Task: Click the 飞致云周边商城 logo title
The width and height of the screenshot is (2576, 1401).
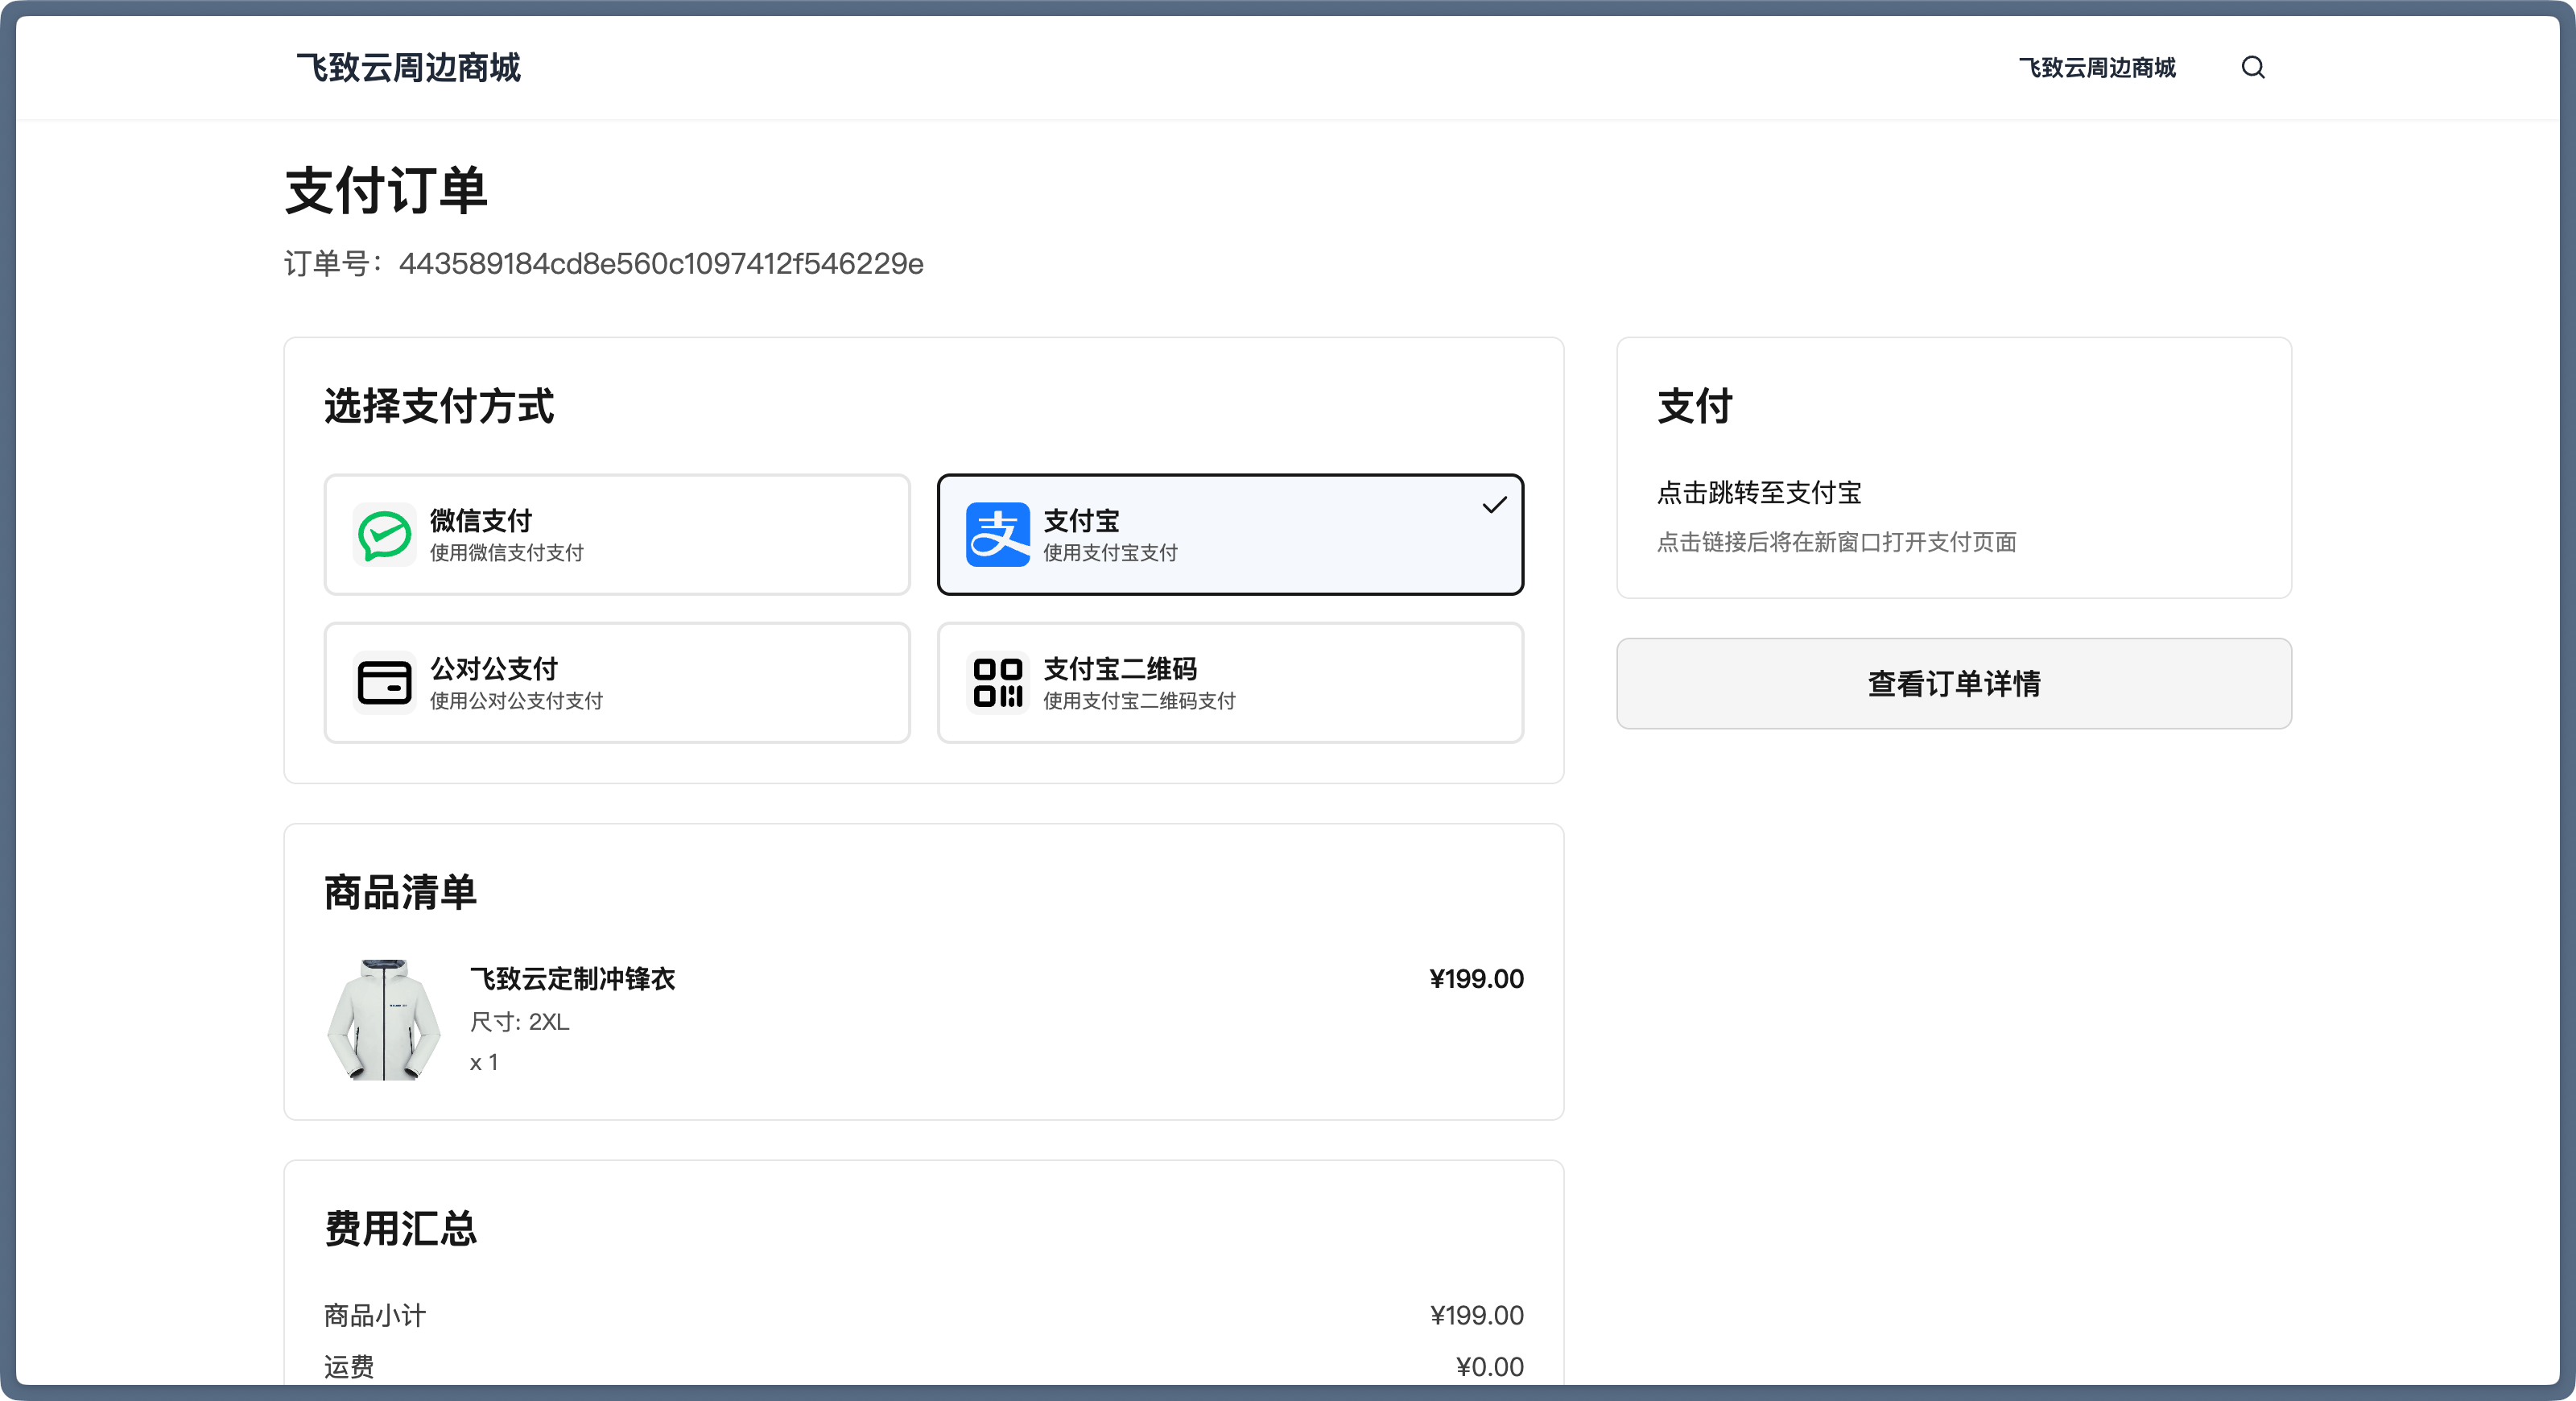Action: [x=408, y=67]
